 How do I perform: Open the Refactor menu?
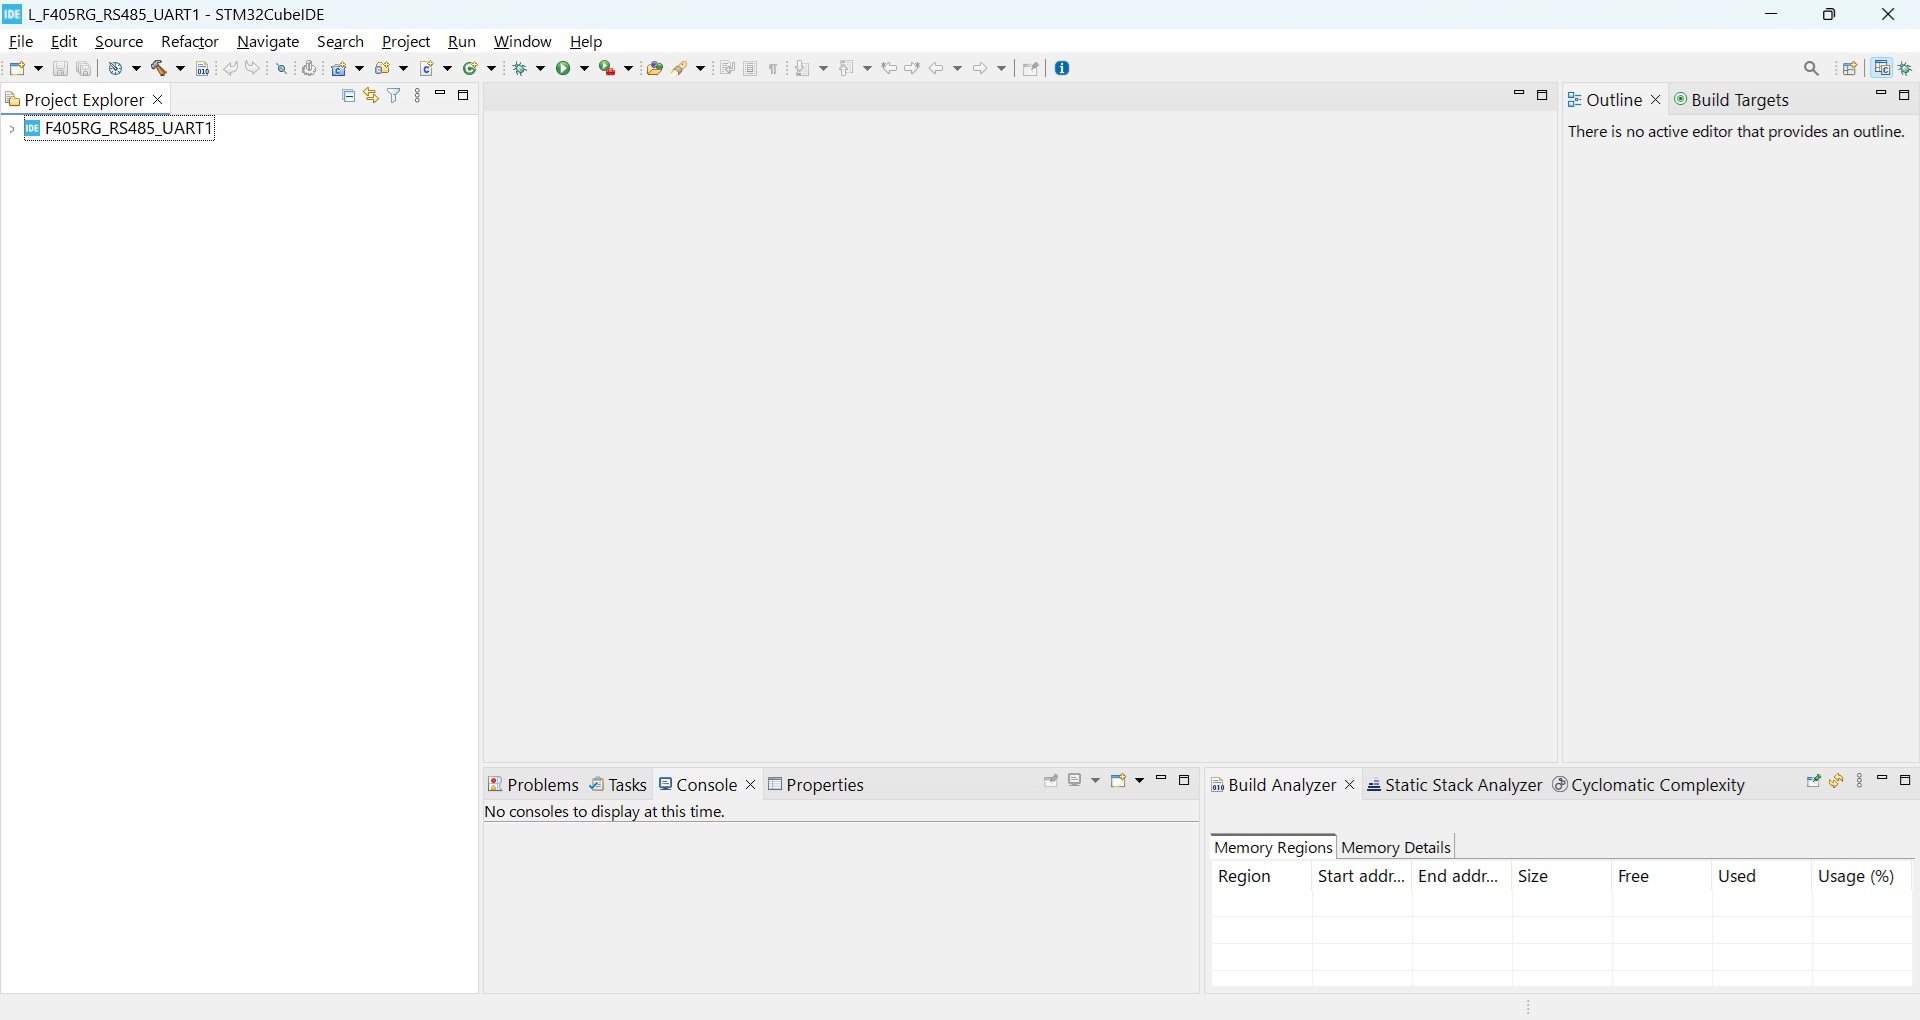coord(190,42)
